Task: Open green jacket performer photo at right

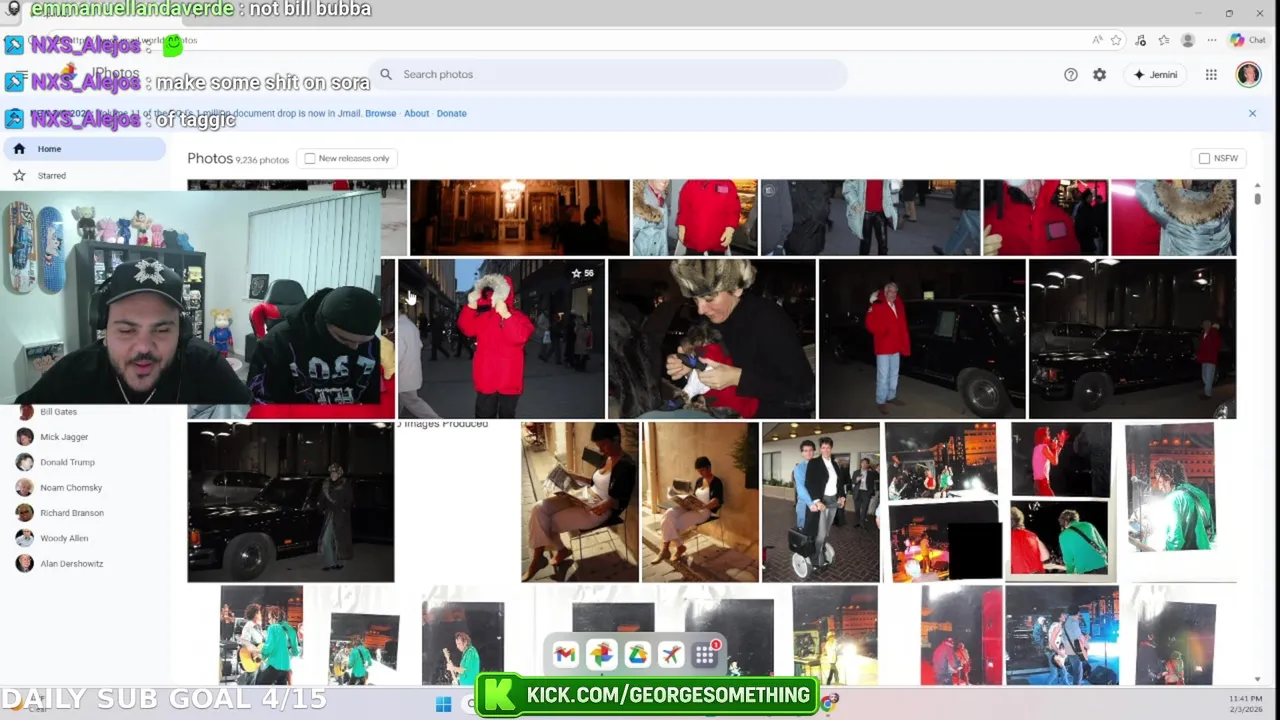Action: click(1170, 487)
